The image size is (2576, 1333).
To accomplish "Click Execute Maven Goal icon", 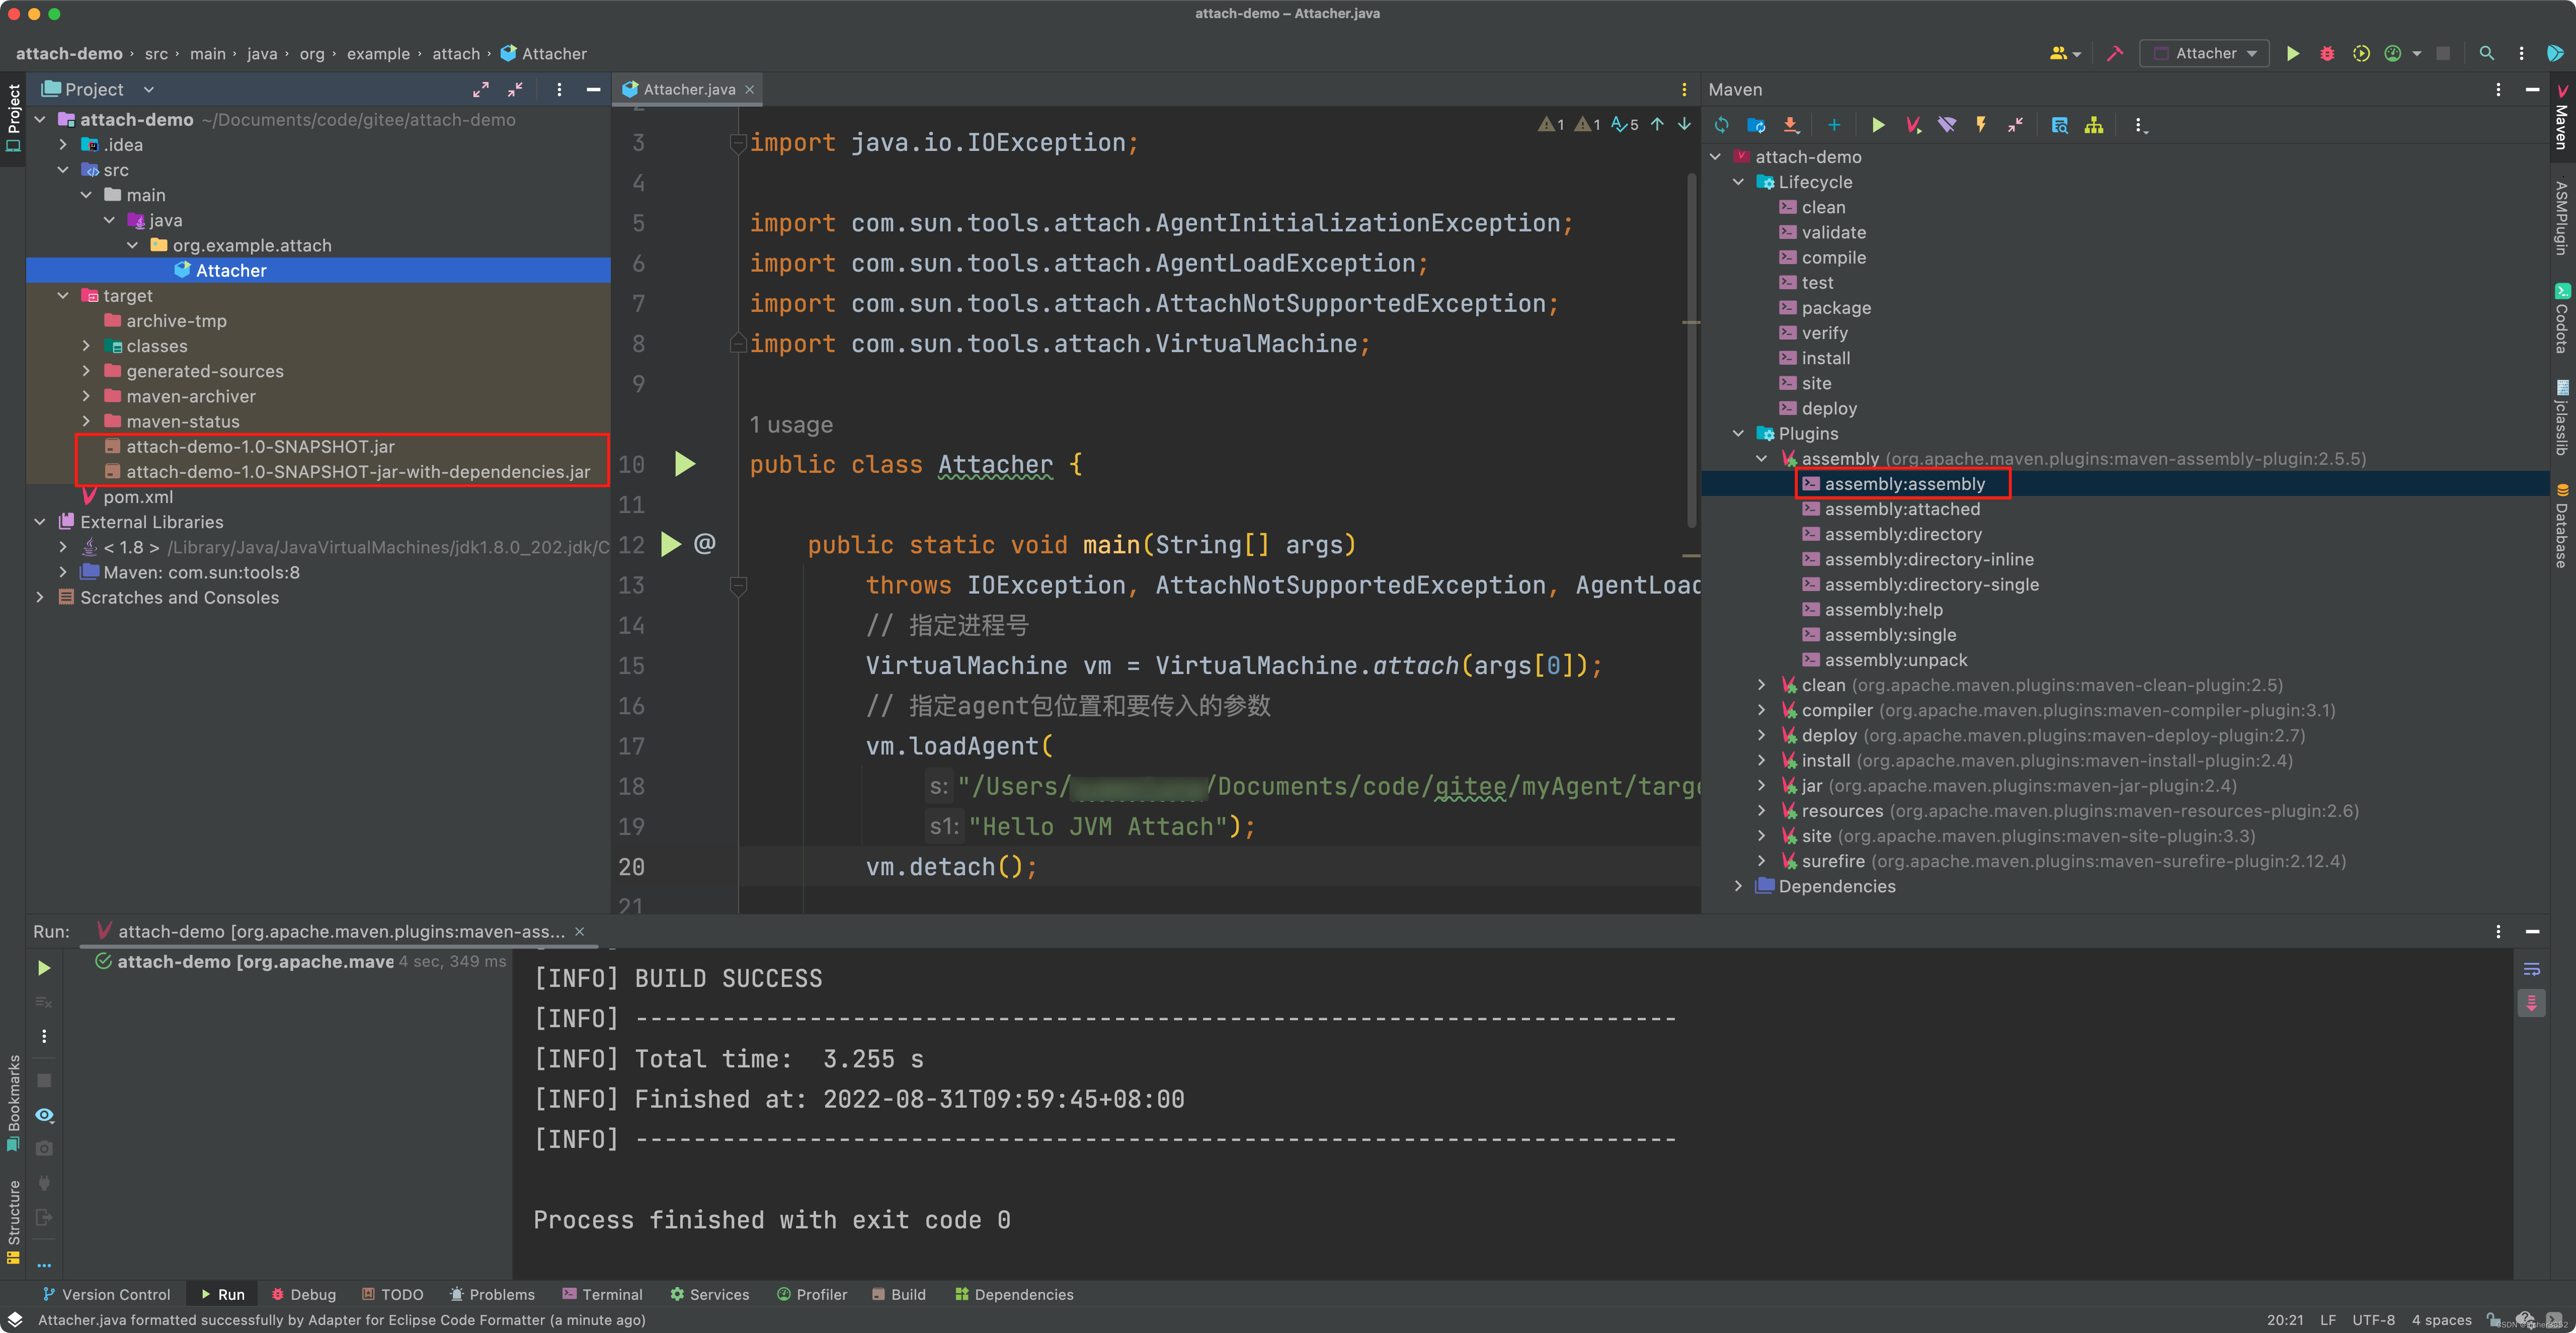I will point(1912,125).
